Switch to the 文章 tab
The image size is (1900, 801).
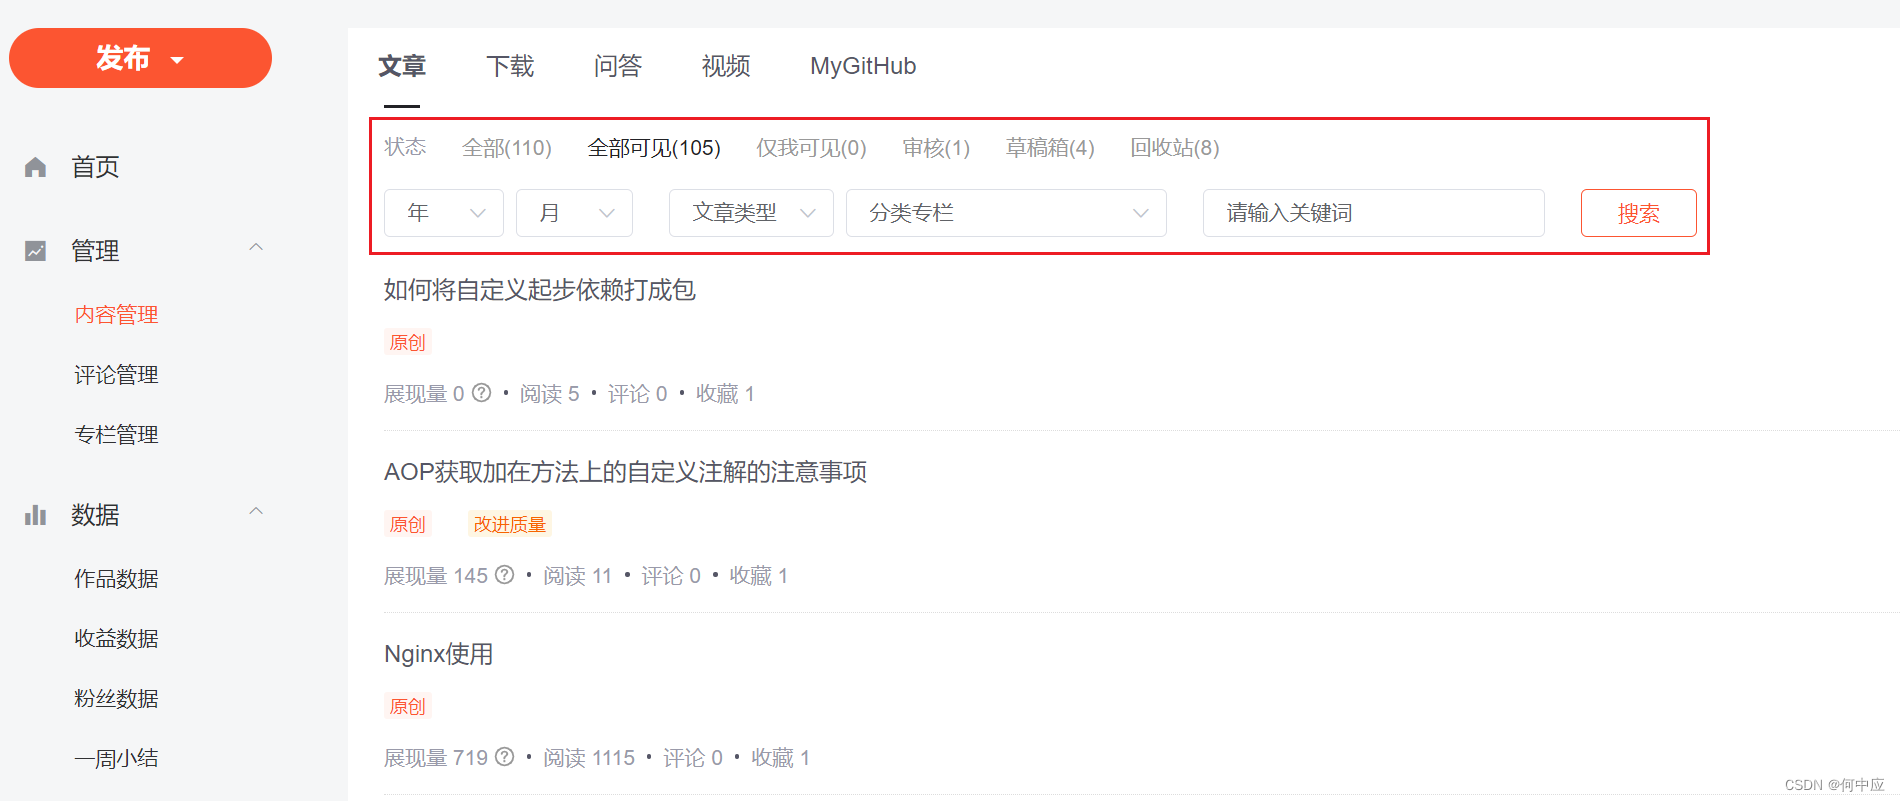tap(402, 66)
